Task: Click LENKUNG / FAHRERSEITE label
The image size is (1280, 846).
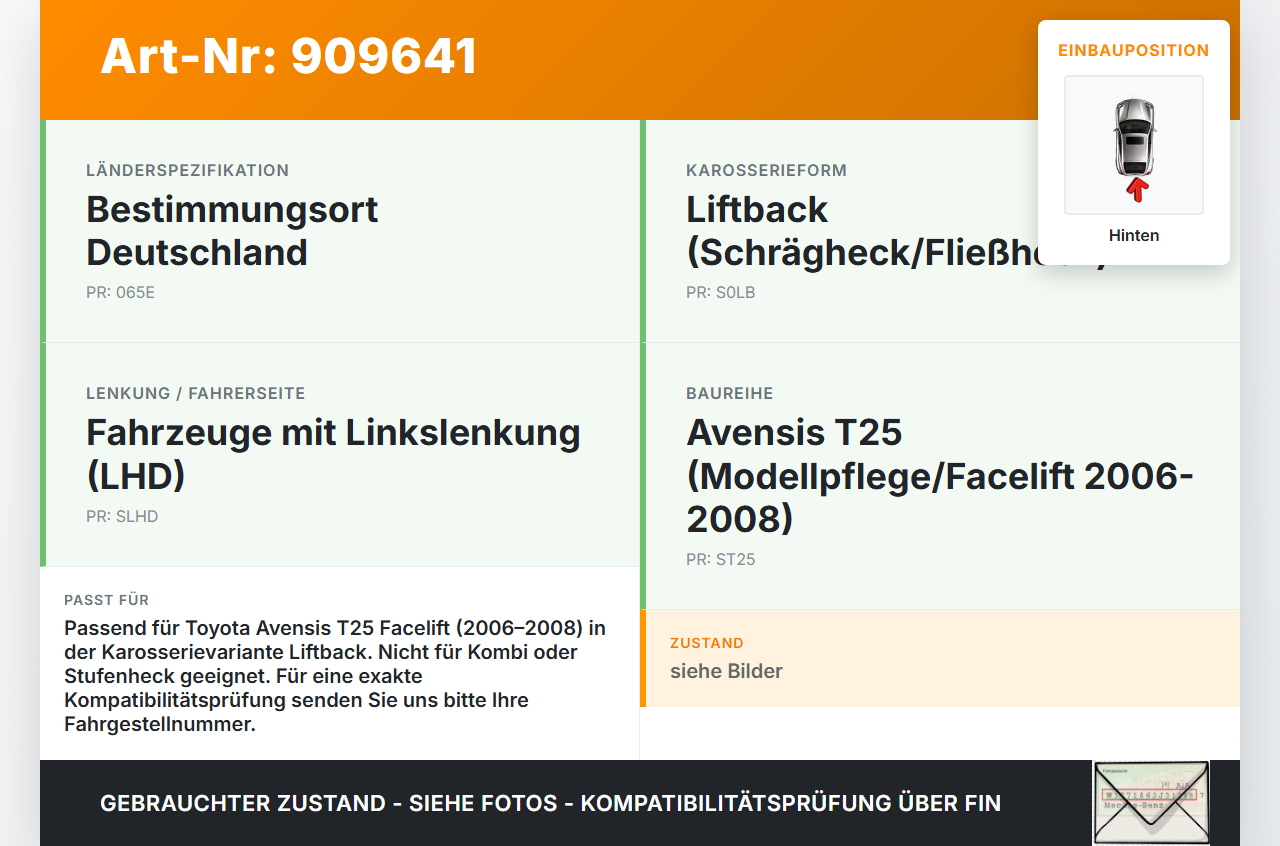Action: pyautogui.click(x=196, y=393)
